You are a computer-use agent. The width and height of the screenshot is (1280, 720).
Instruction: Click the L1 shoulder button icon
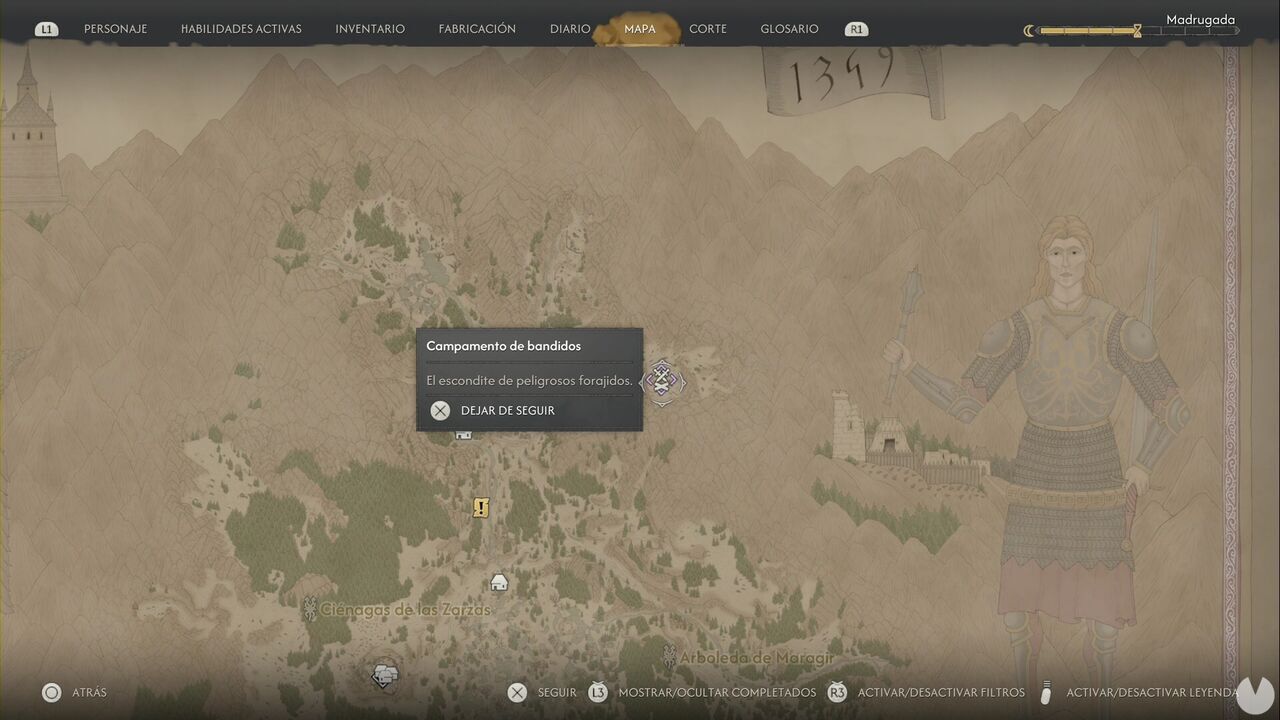click(46, 29)
